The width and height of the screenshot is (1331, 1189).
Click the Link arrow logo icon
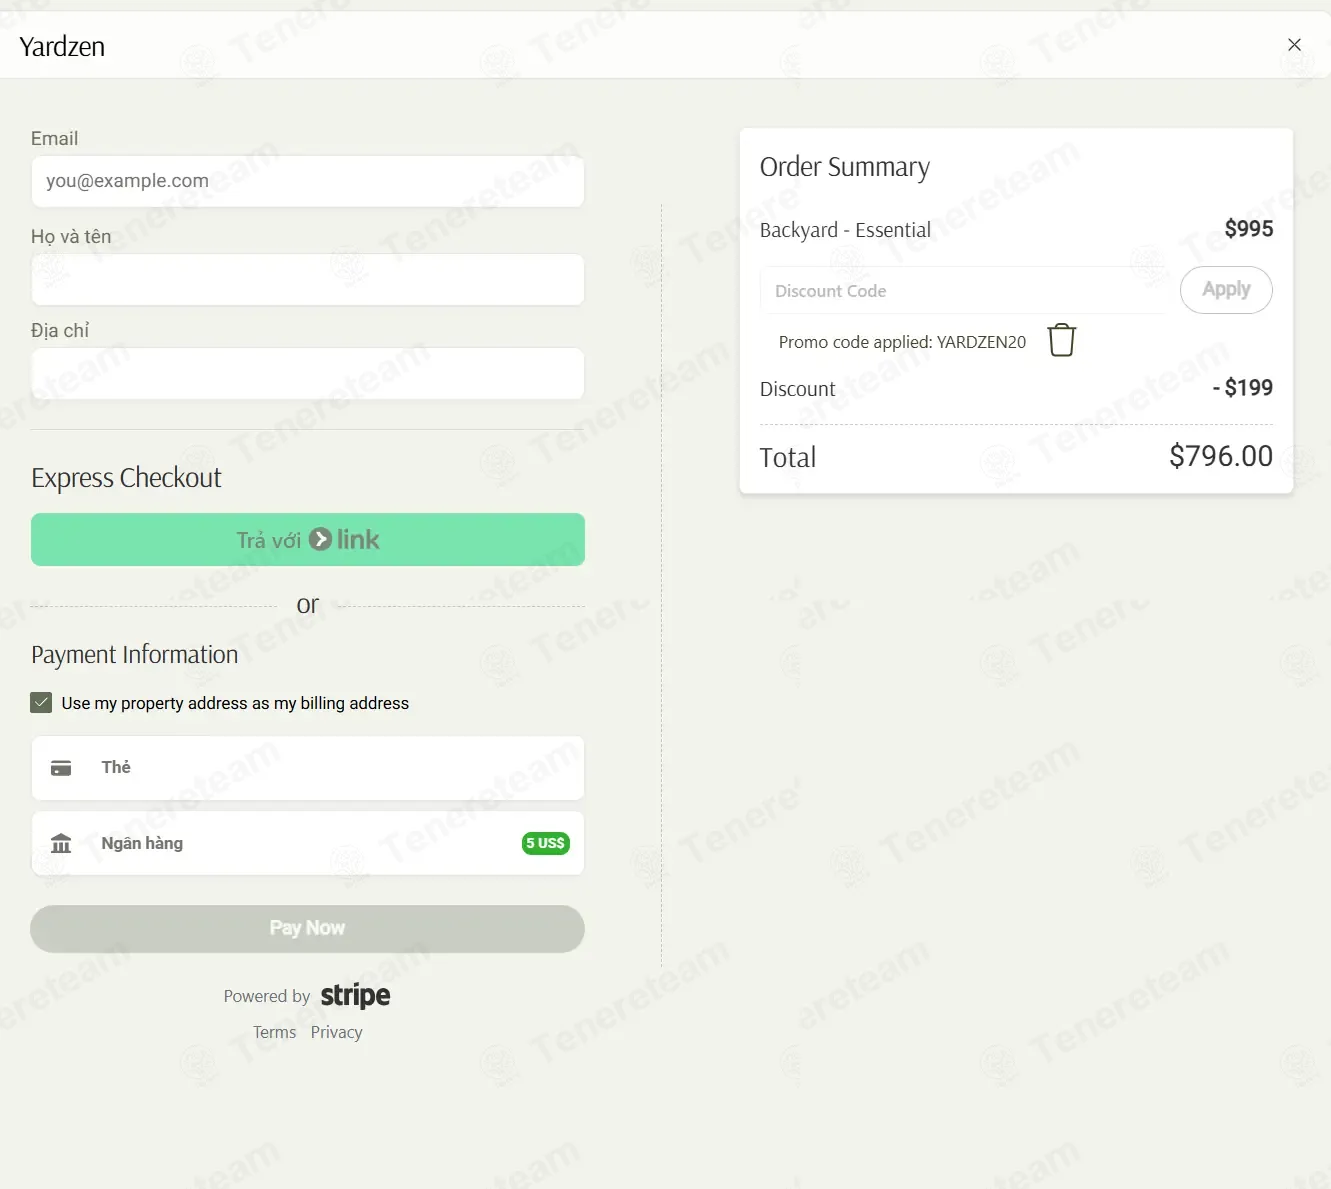tap(320, 540)
